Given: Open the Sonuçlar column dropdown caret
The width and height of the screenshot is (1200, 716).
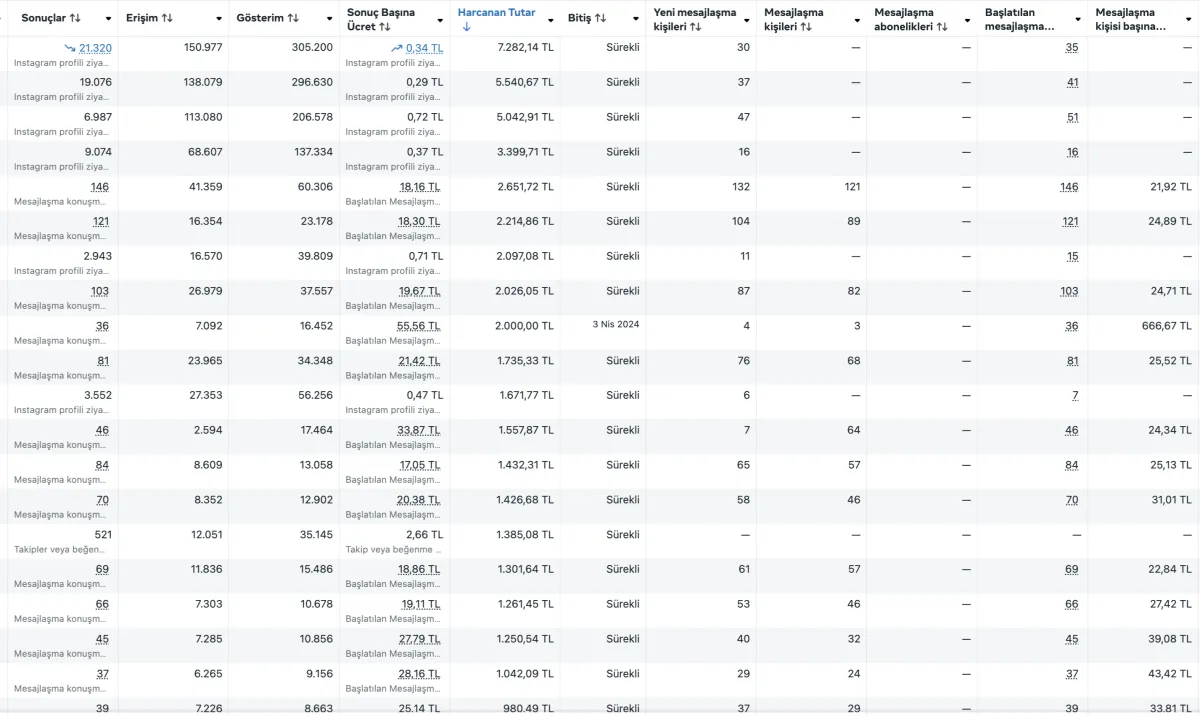Looking at the screenshot, I should 108,19.
